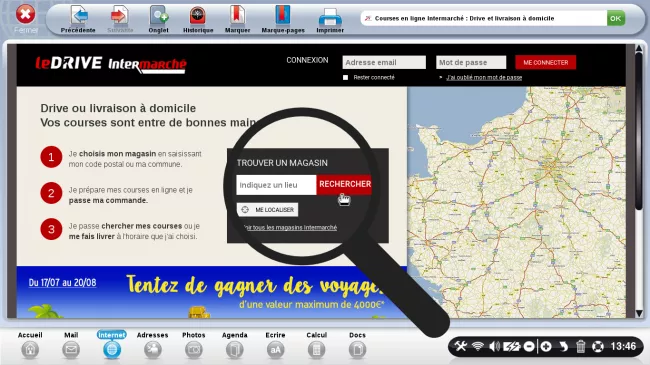Click the ME LOCALISER button
The width and height of the screenshot is (650, 365).
(267, 210)
